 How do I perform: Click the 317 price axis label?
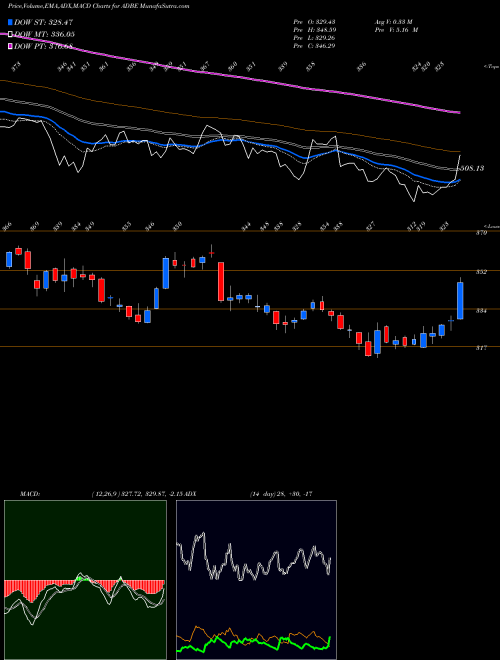(x=482, y=348)
